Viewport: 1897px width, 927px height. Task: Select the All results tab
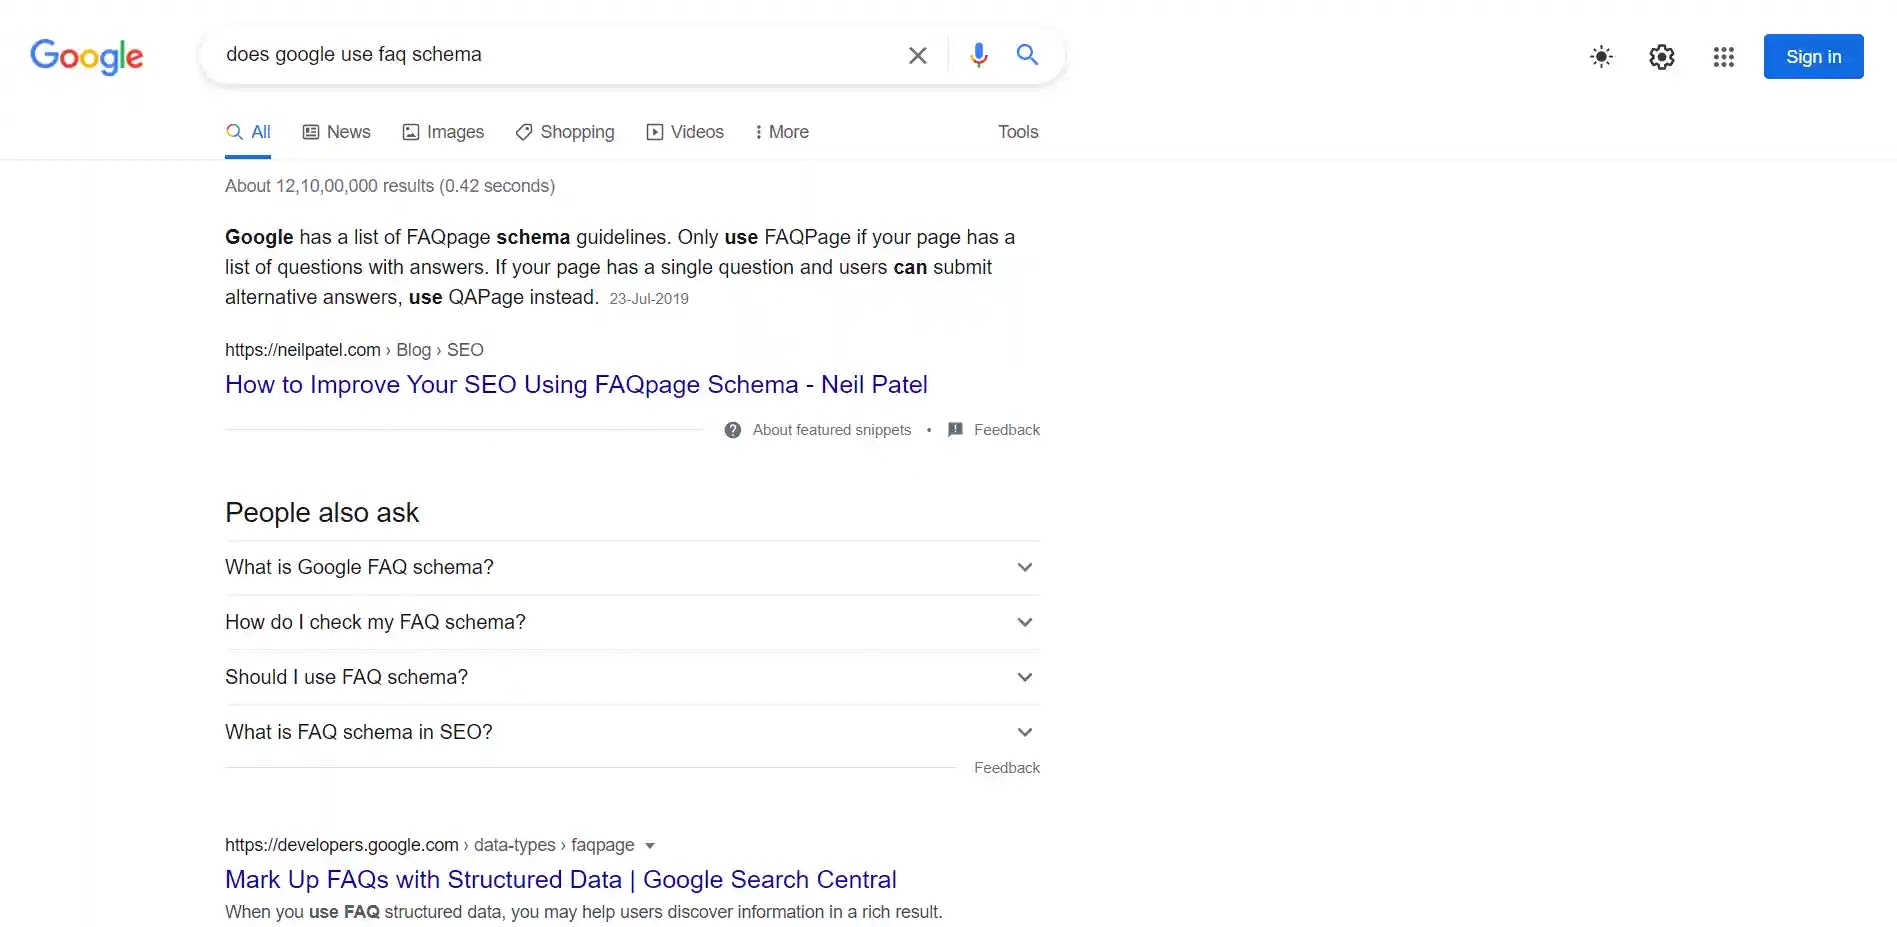click(248, 132)
